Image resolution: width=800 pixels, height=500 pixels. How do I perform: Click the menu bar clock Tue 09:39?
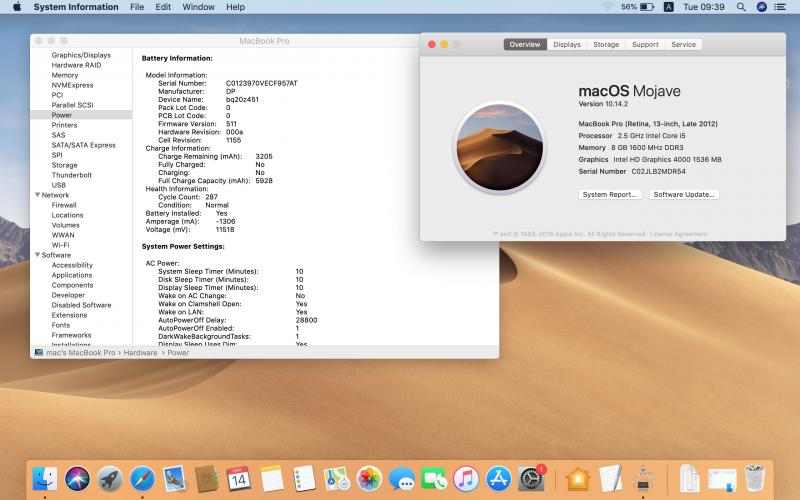(x=704, y=7)
